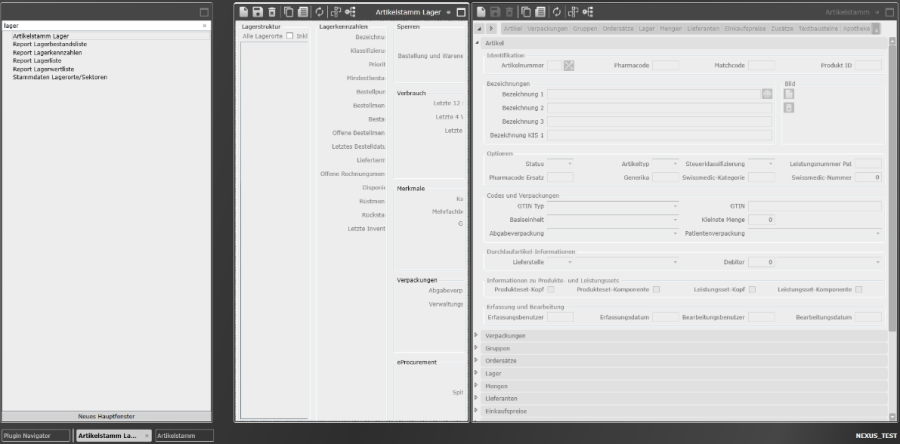Image resolution: width=900 pixels, height=444 pixels.
Task: Open the GTIN Typ dropdown
Action: (675, 206)
